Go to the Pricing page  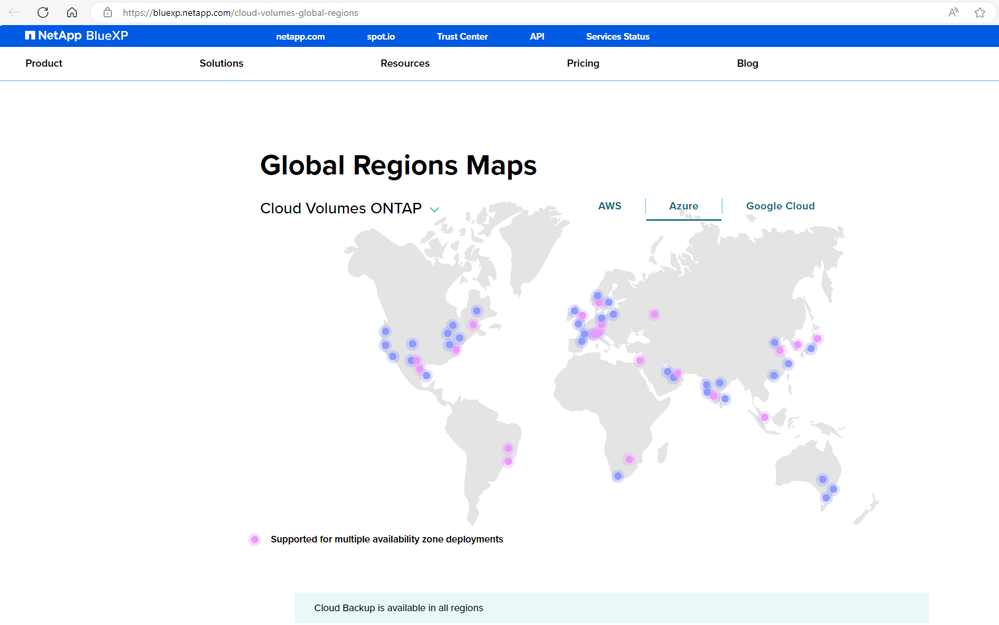coord(583,63)
